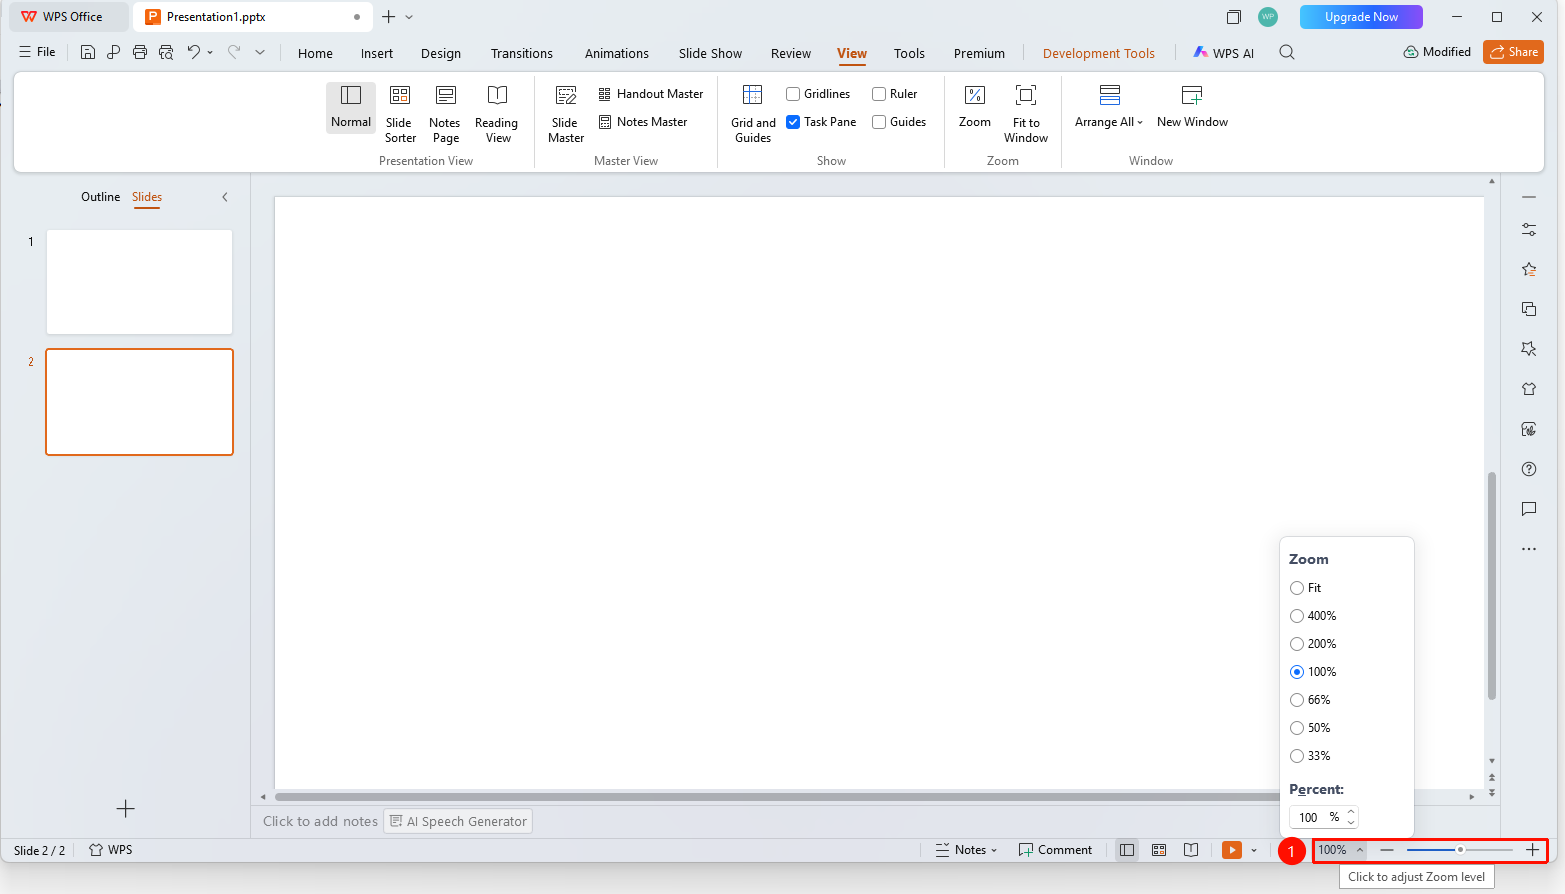This screenshot has height=894, width=1565.
Task: Enable the Guides checkbox
Action: (x=879, y=122)
